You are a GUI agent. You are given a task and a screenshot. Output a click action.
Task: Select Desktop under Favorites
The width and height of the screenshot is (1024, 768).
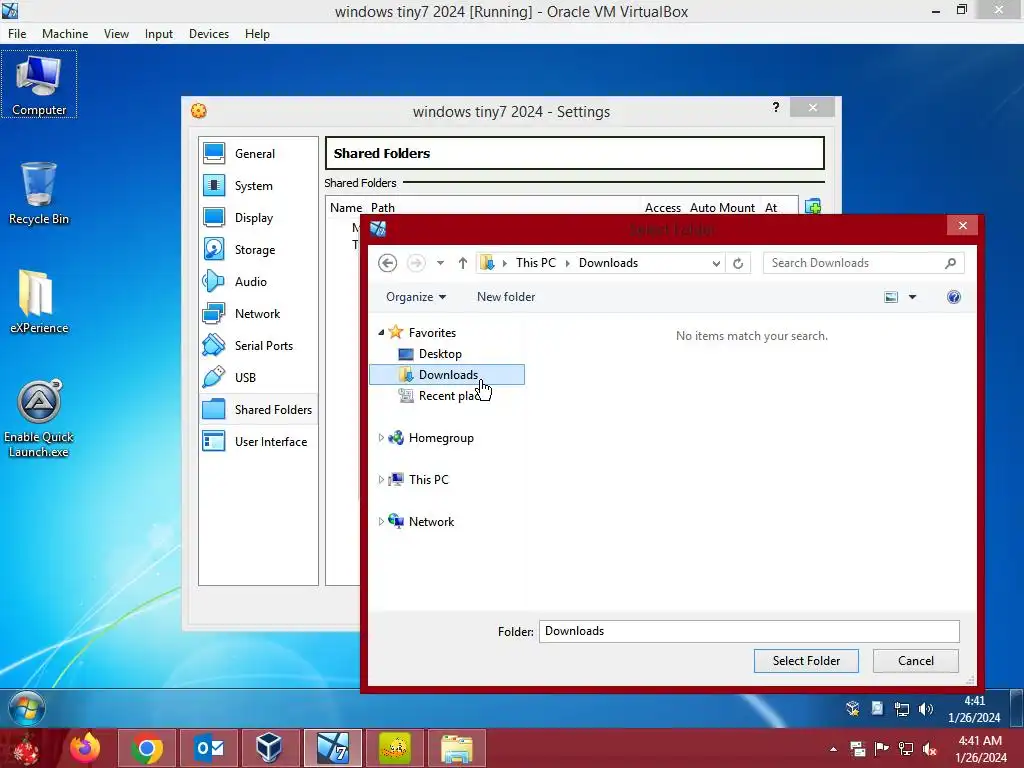coord(440,354)
